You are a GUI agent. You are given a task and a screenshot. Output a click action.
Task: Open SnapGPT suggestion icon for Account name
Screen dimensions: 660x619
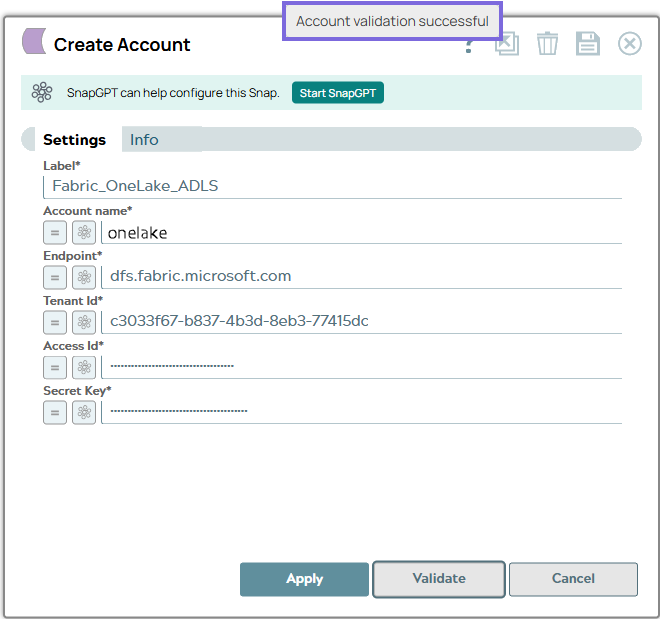(84, 233)
